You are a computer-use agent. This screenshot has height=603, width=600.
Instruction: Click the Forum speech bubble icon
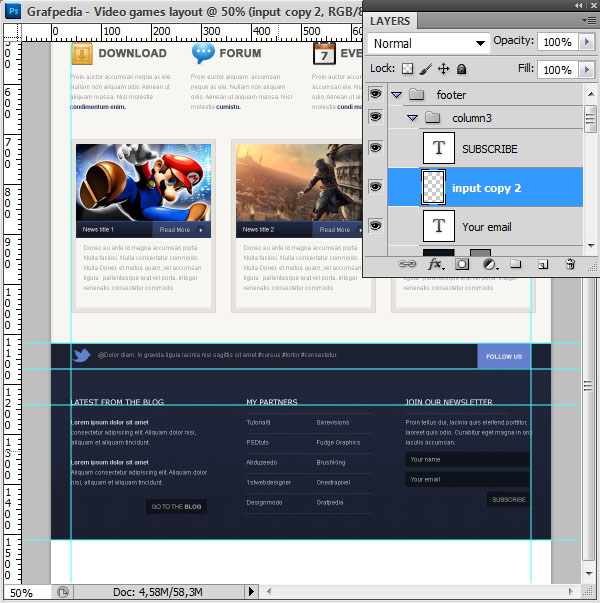click(203, 53)
